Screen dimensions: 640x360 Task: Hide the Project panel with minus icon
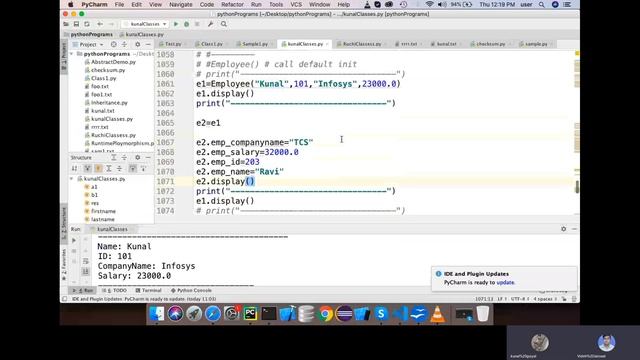tap(148, 44)
